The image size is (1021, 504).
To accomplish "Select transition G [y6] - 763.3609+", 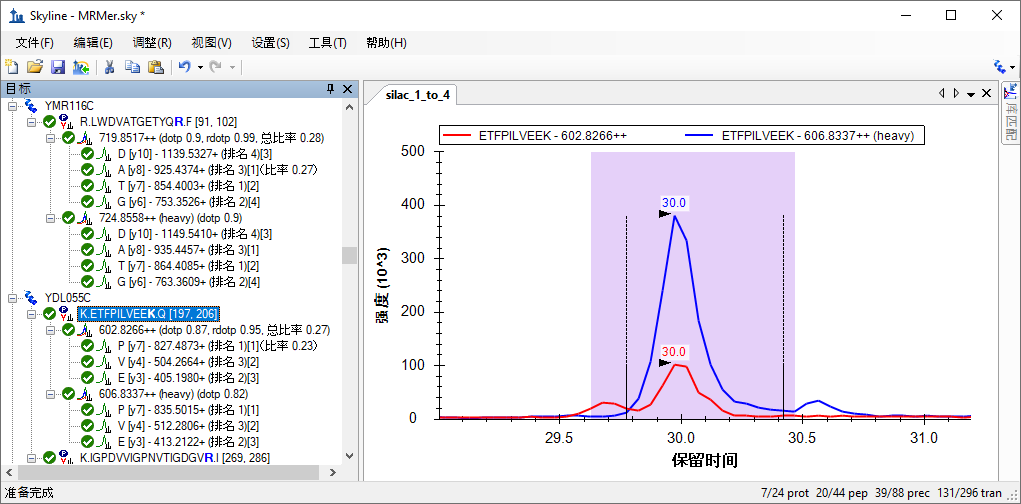I will click(x=189, y=282).
